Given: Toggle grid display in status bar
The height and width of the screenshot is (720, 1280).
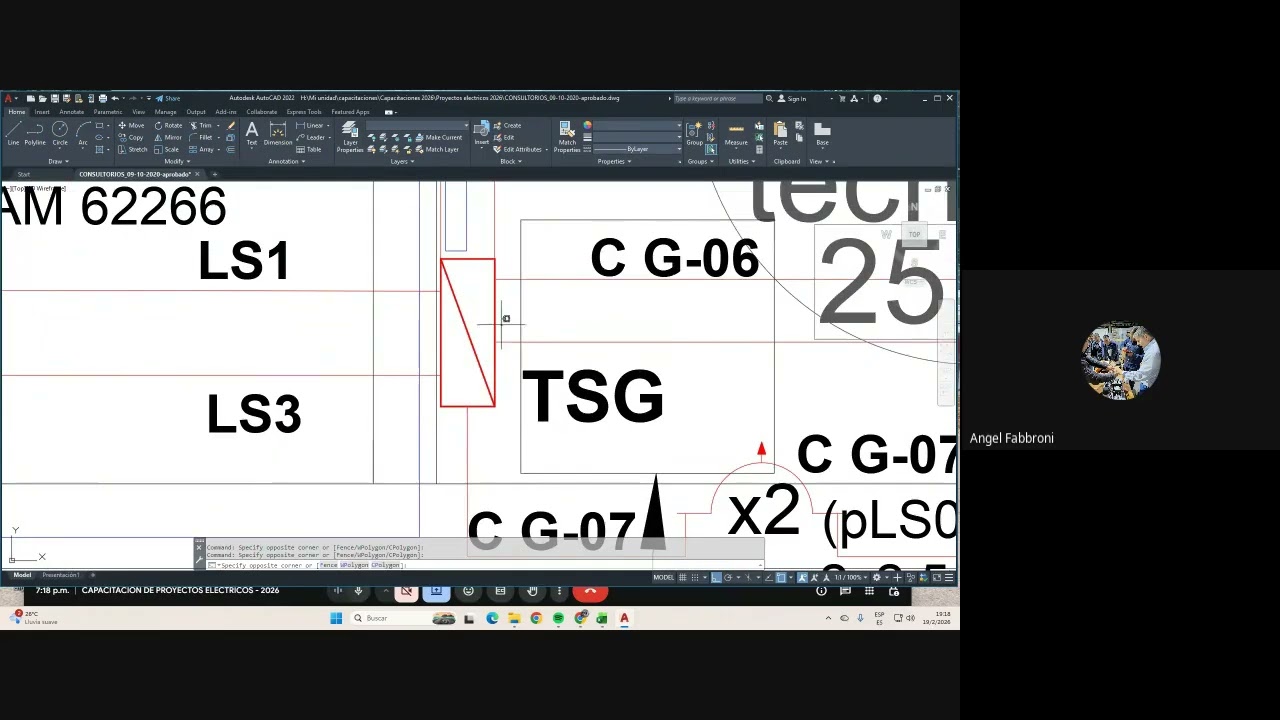Looking at the screenshot, I should (683, 577).
